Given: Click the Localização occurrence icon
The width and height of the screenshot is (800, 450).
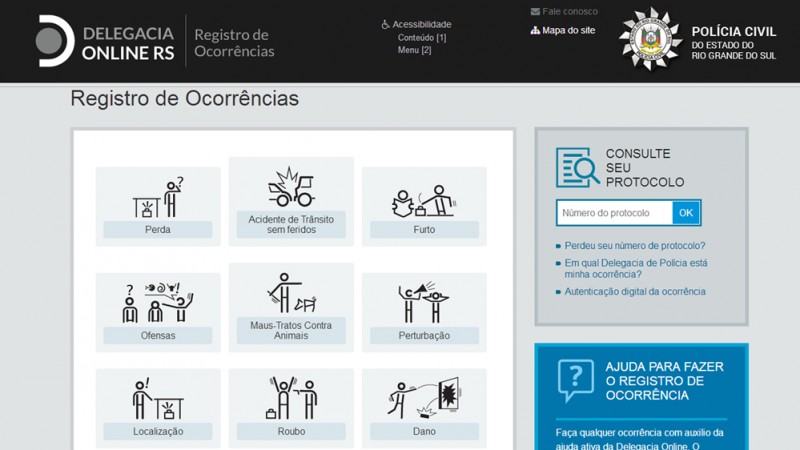Looking at the screenshot, I should point(158,398).
